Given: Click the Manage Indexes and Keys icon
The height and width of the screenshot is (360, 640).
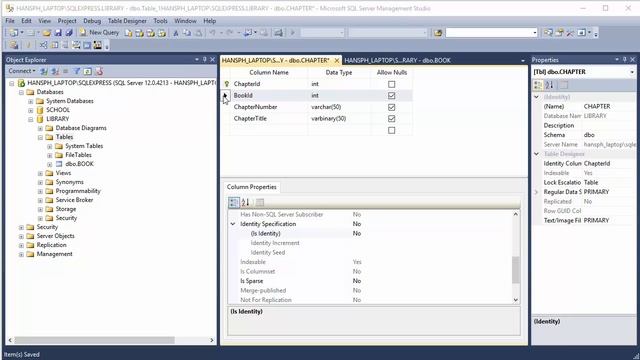Looking at the screenshot, I should pyautogui.click(x=54, y=45).
